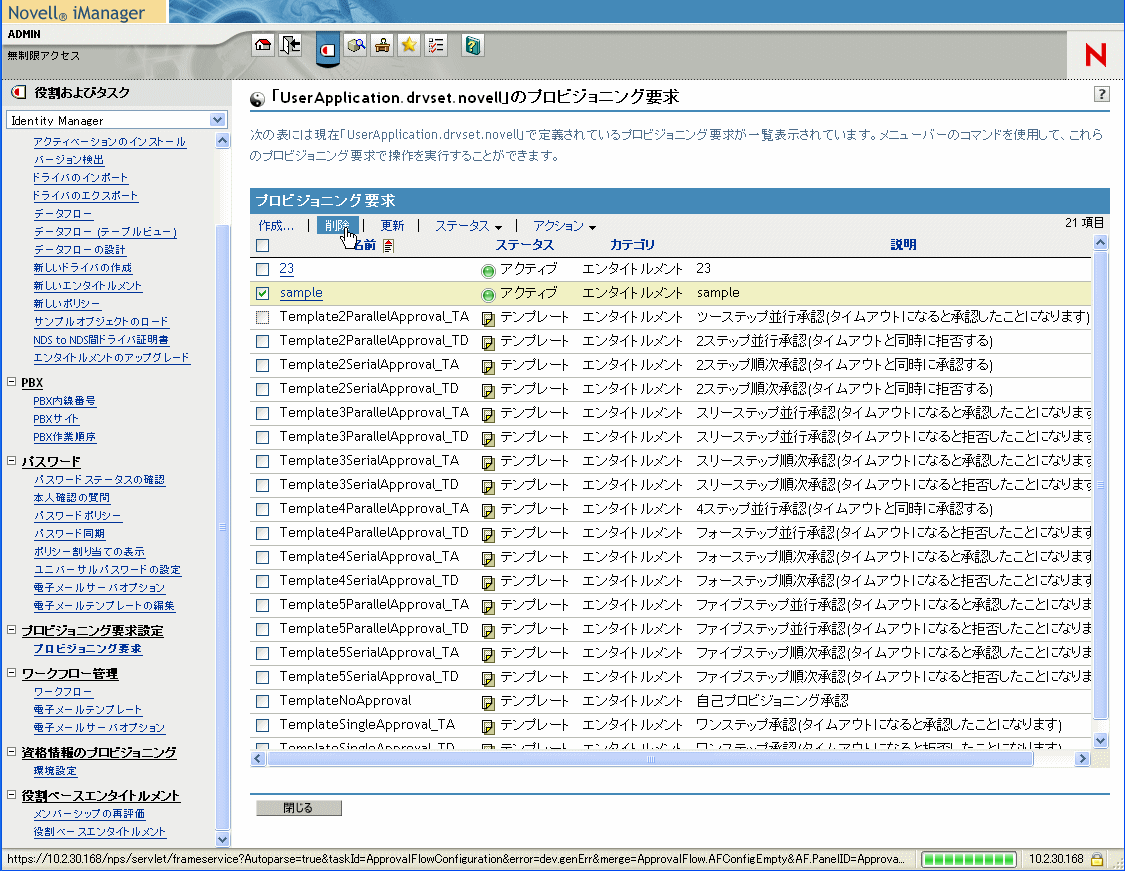Viewport: 1125px width, 871px height.
Task: Check the Template2SerialApproval_TA checkbox
Action: [263, 365]
